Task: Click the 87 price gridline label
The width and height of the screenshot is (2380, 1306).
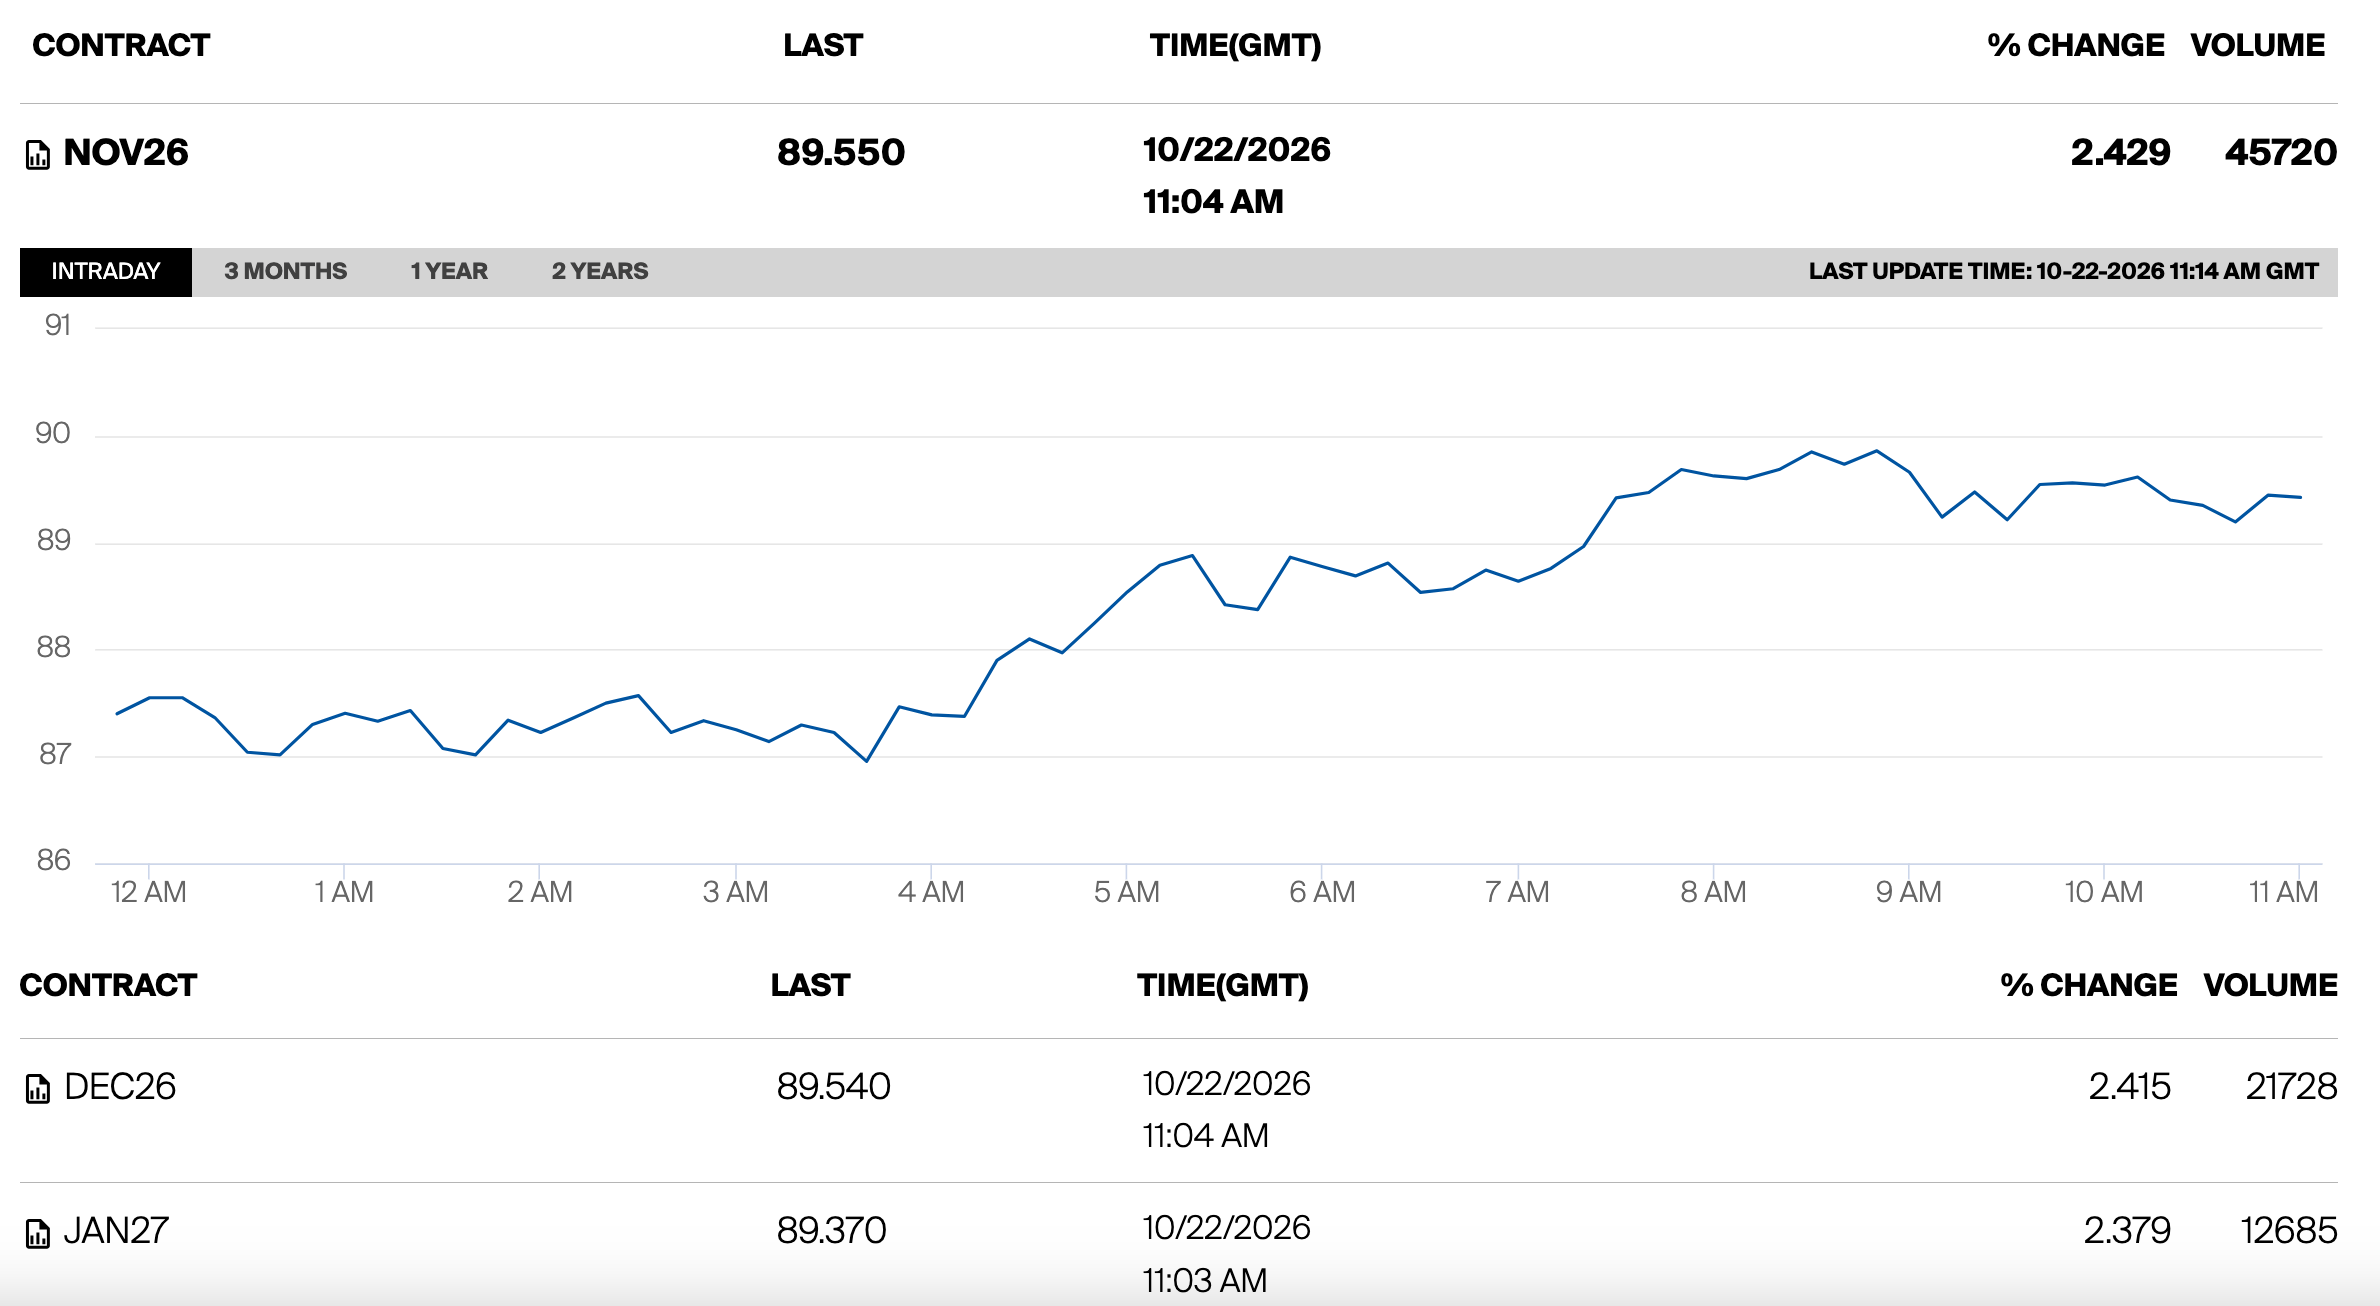Action: pos(55,754)
